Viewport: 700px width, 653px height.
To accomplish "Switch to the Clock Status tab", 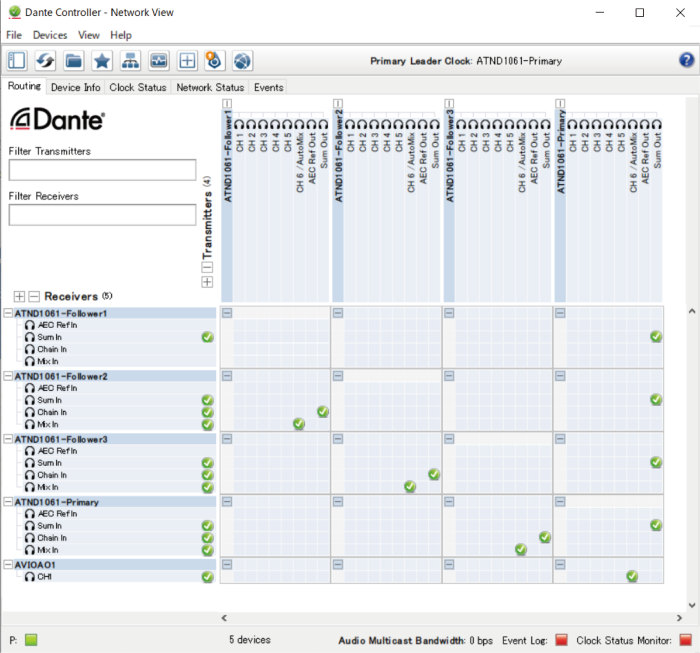I will tap(138, 87).
